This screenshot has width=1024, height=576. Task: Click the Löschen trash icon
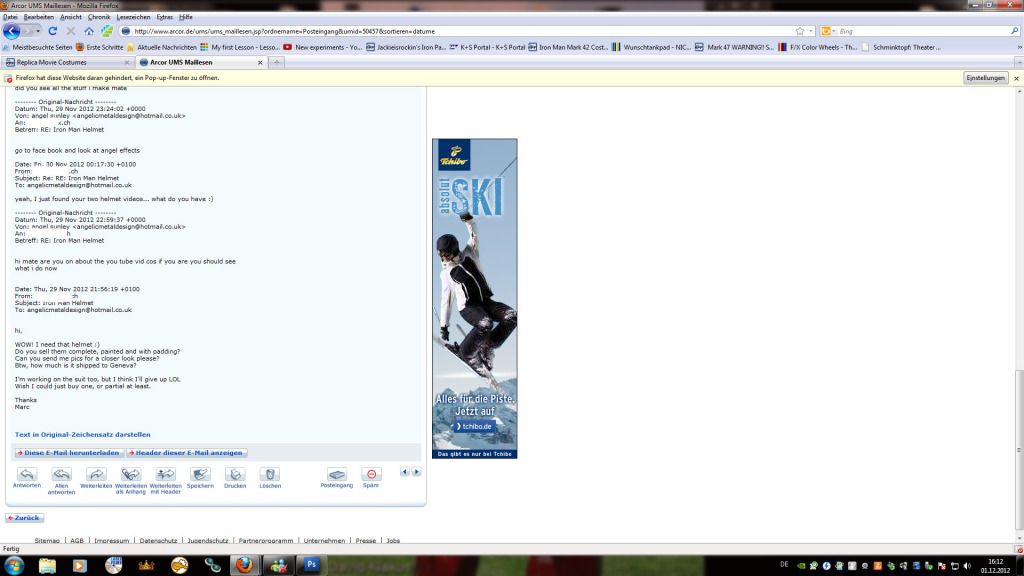(x=270, y=474)
